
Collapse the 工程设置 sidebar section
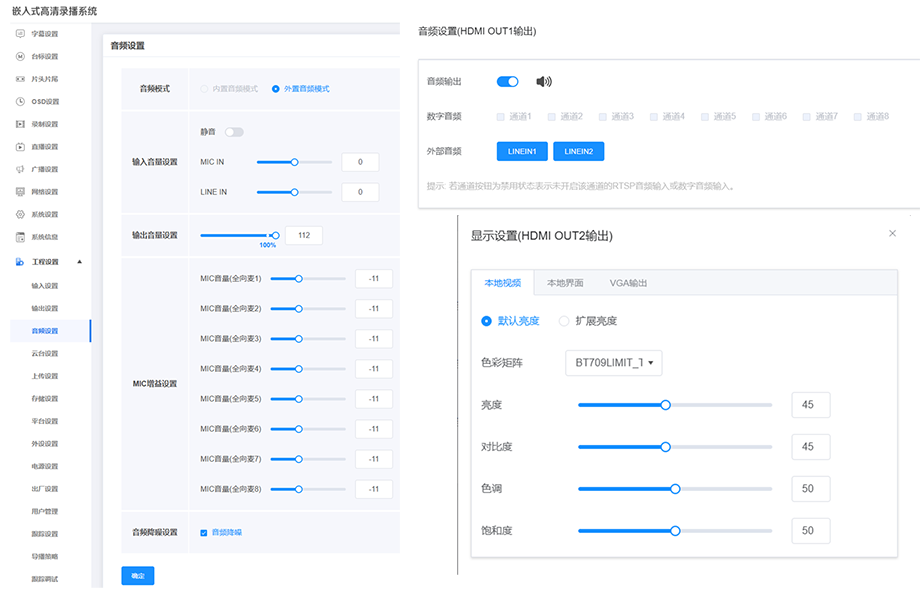(79, 262)
